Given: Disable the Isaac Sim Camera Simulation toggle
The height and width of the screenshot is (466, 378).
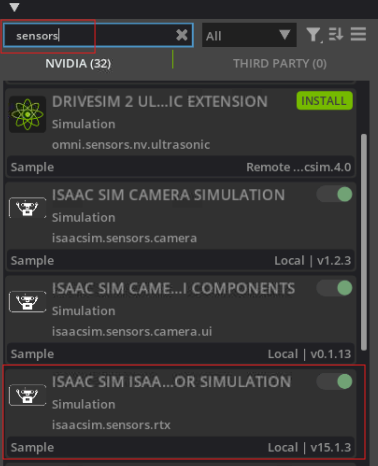Looking at the screenshot, I should pos(334,194).
